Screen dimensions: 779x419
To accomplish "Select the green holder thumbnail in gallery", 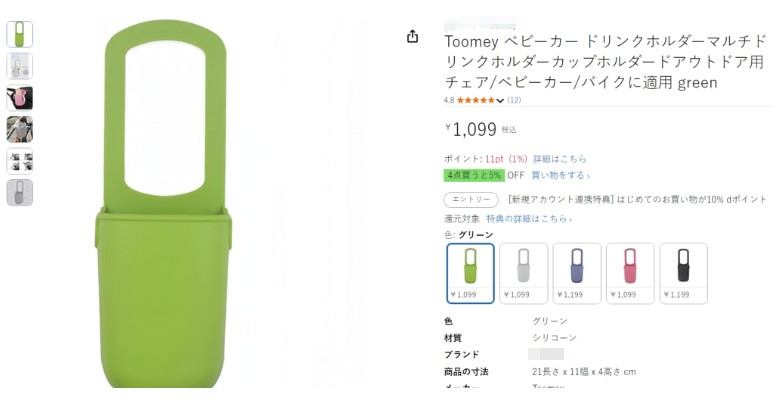I will 19,34.
